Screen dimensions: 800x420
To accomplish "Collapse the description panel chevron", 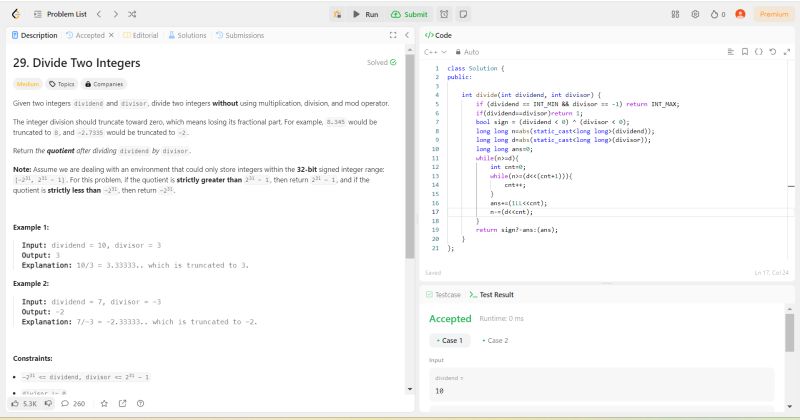I will 407,35.
